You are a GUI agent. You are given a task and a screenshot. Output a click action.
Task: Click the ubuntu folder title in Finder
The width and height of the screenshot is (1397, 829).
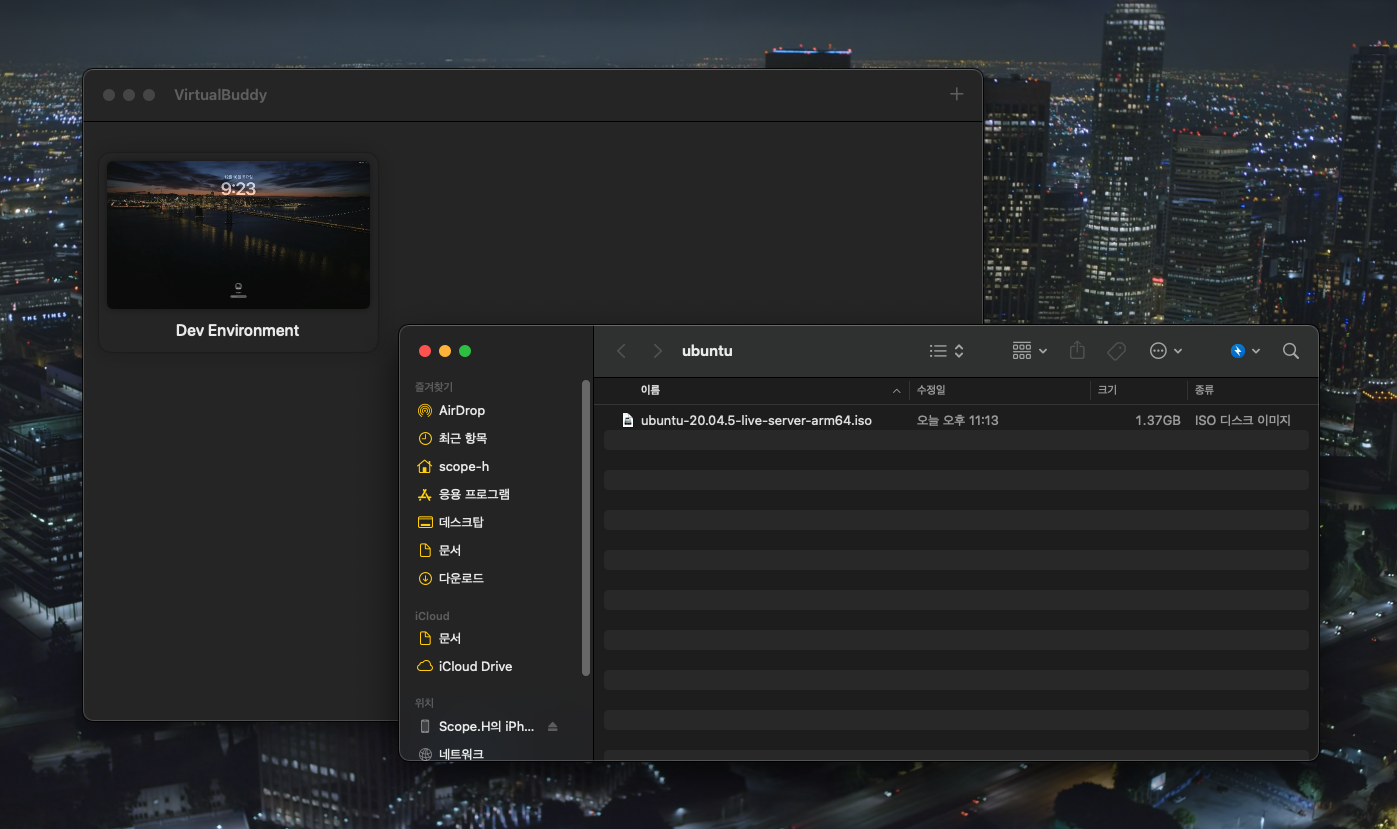click(707, 351)
